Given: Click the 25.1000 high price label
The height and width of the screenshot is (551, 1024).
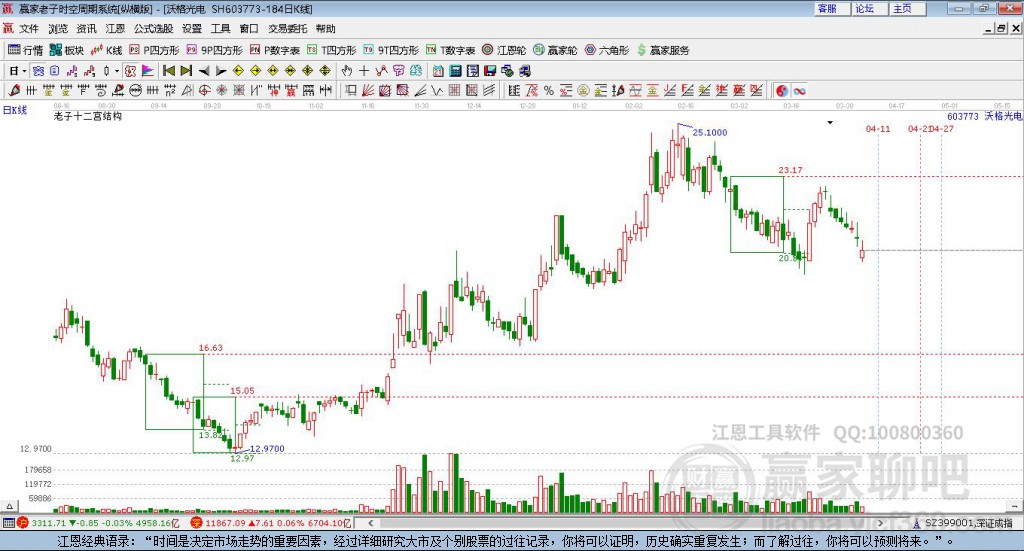Looking at the screenshot, I should coord(710,133).
